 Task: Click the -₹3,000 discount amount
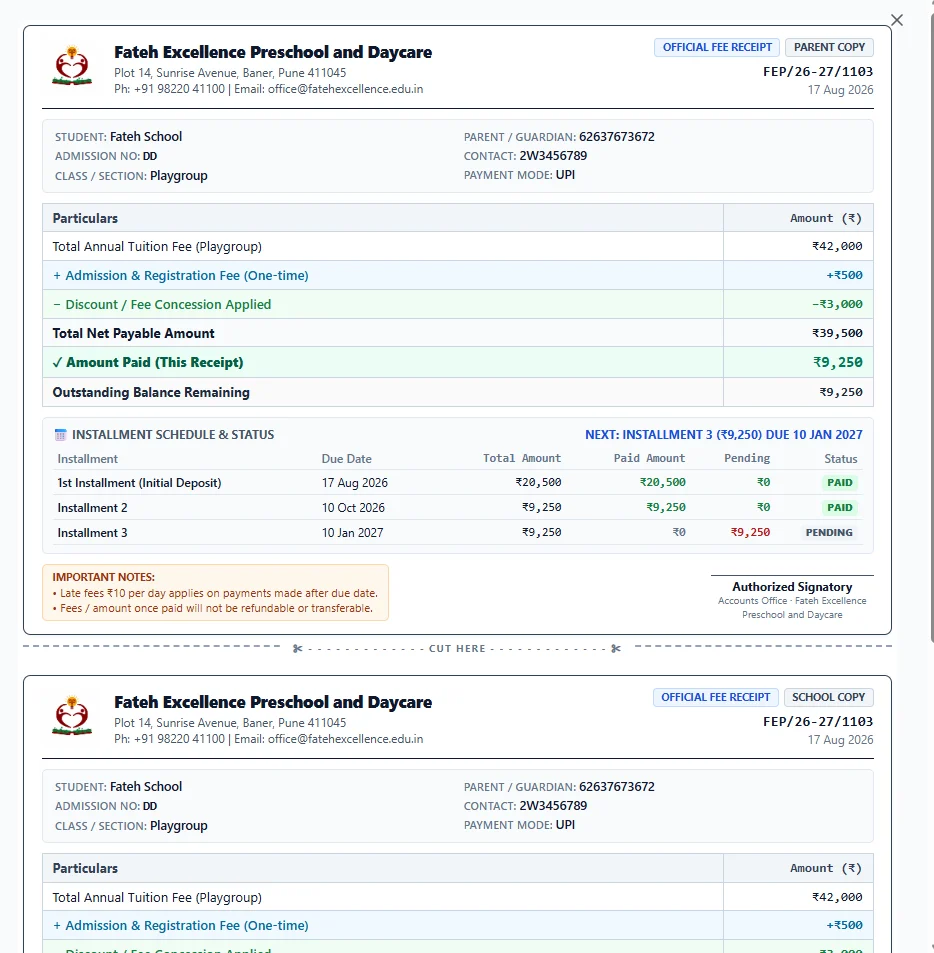(837, 304)
